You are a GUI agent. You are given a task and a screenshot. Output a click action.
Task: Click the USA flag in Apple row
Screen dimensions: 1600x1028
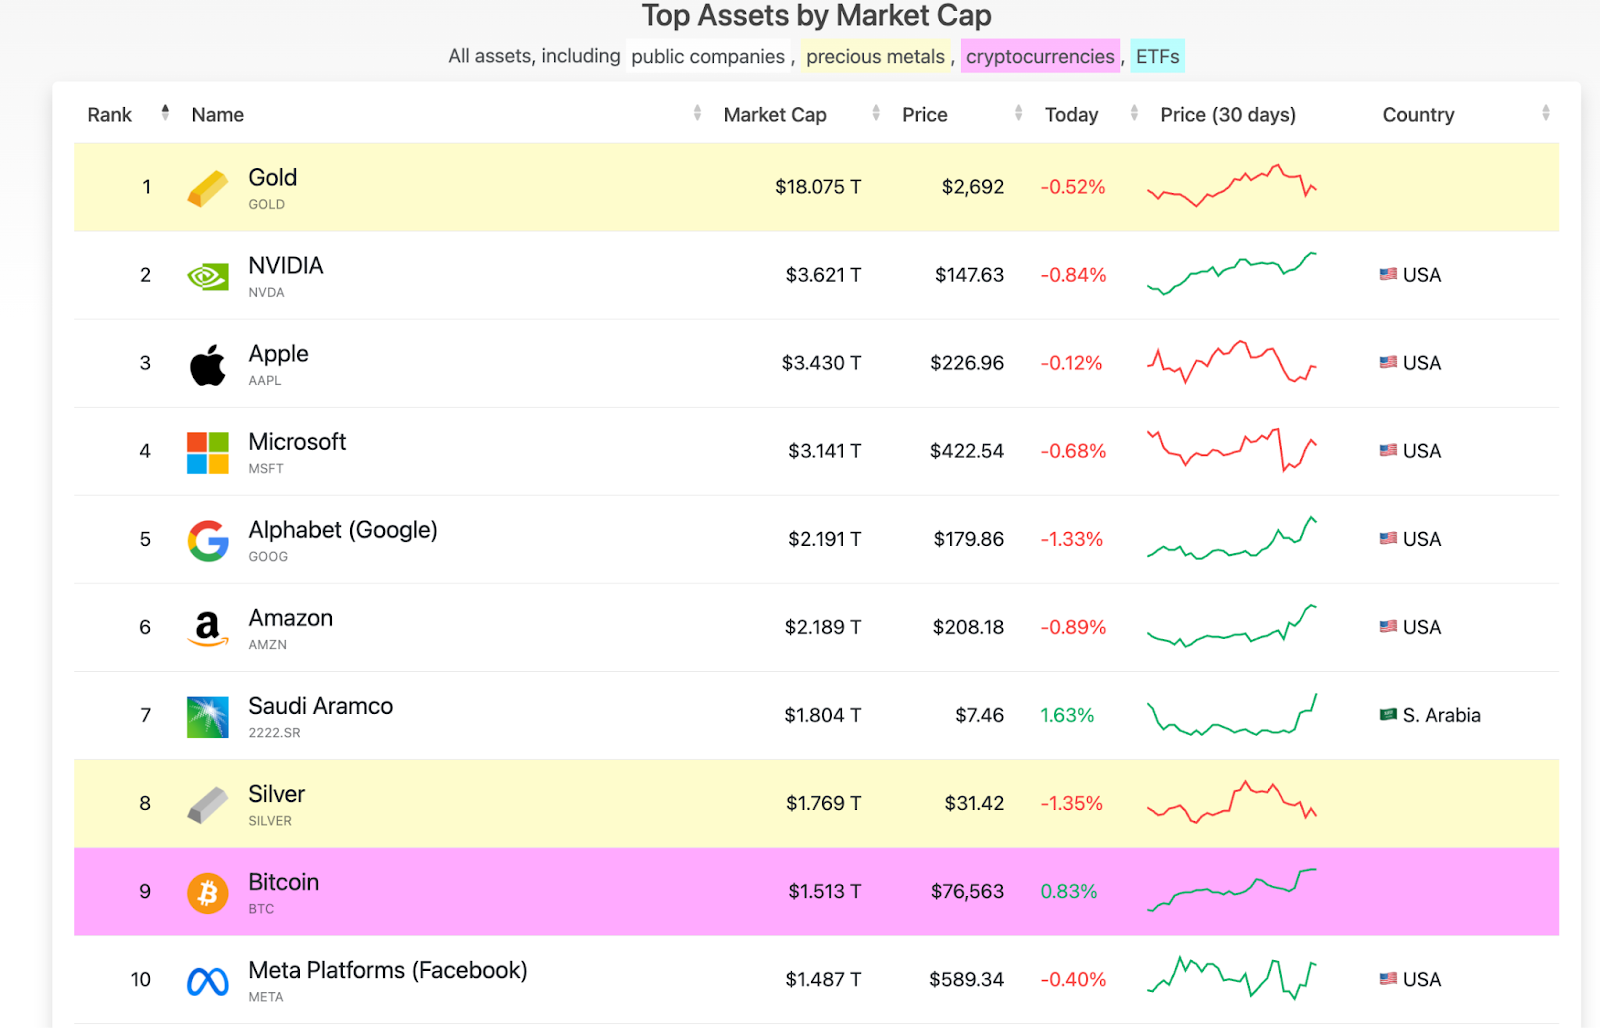click(1388, 362)
